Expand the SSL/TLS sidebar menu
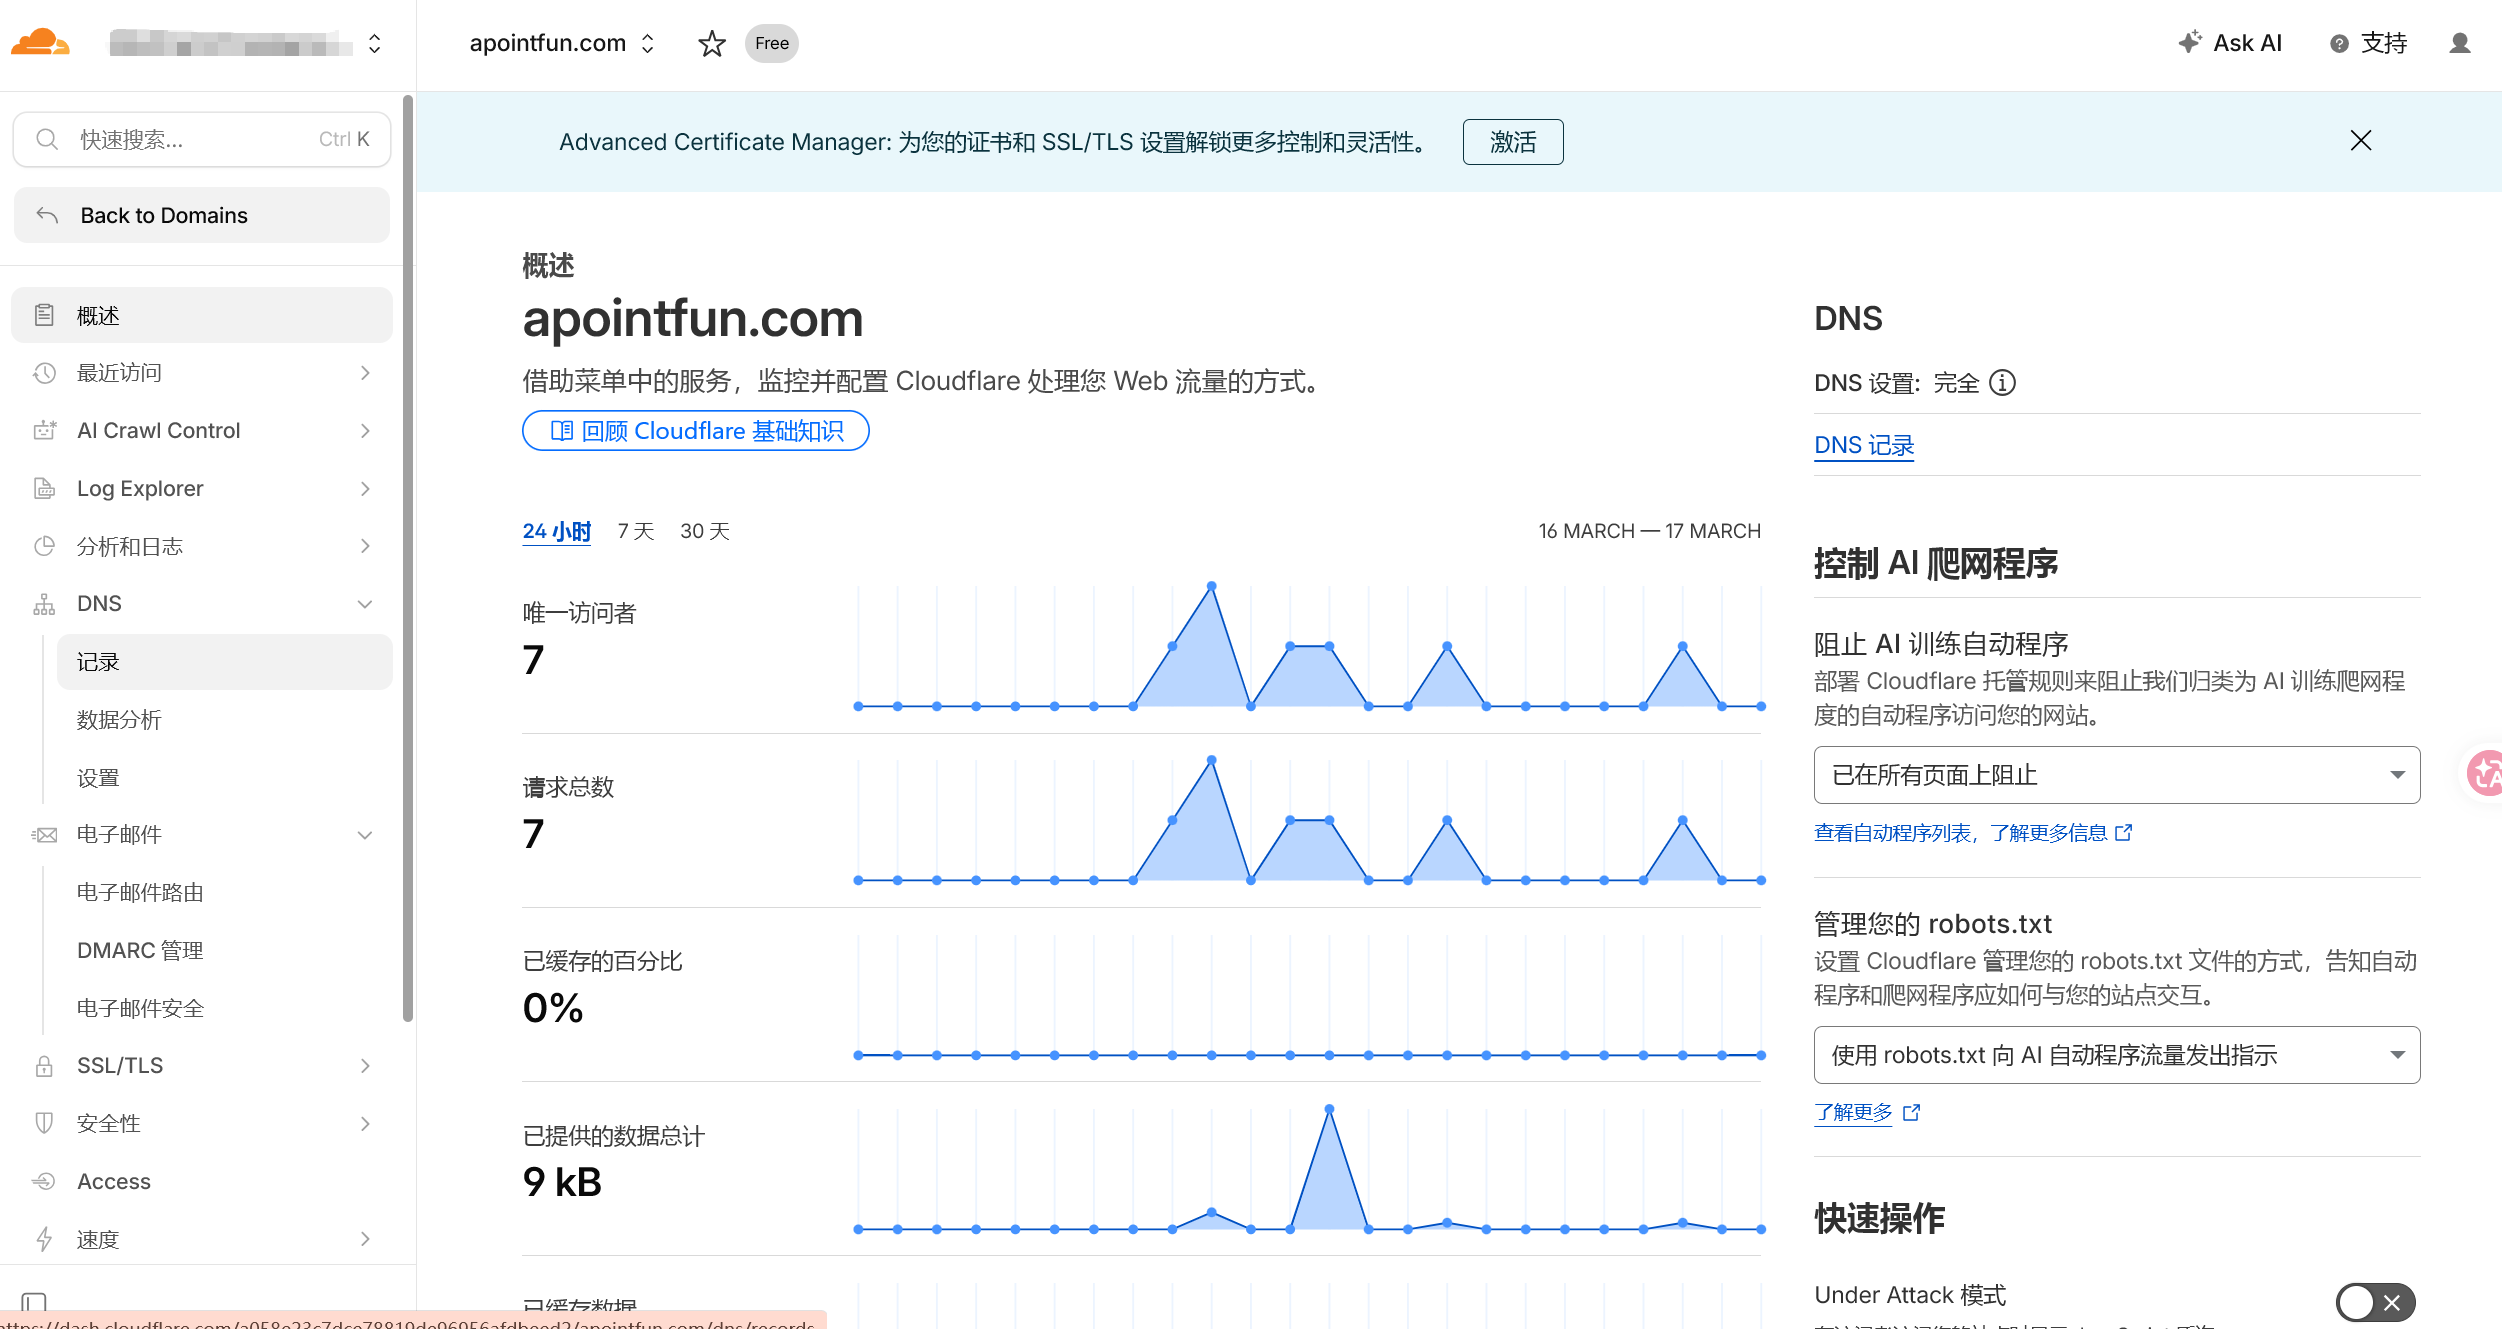 (x=365, y=1066)
